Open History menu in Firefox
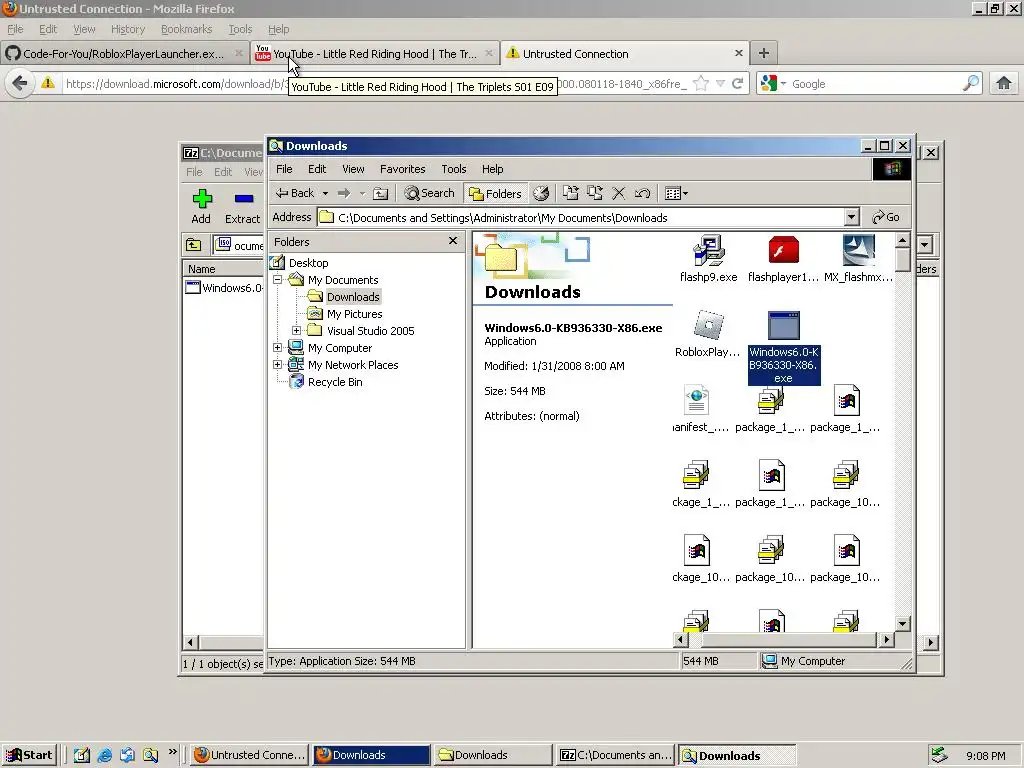 tap(127, 29)
